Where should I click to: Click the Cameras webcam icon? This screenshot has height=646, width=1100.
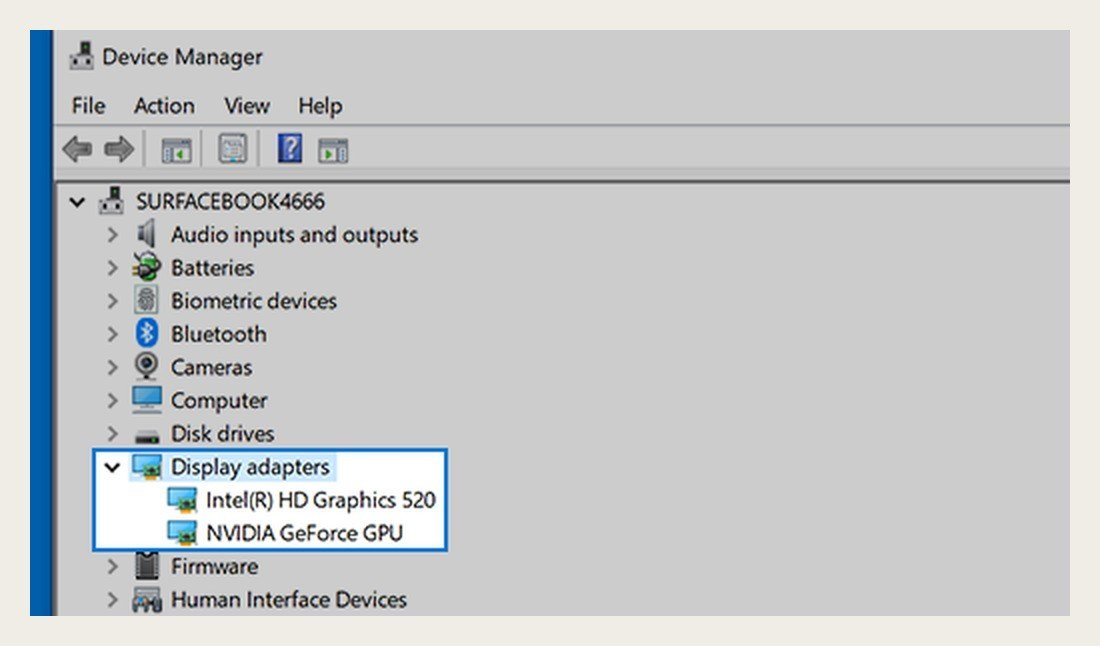click(x=146, y=366)
